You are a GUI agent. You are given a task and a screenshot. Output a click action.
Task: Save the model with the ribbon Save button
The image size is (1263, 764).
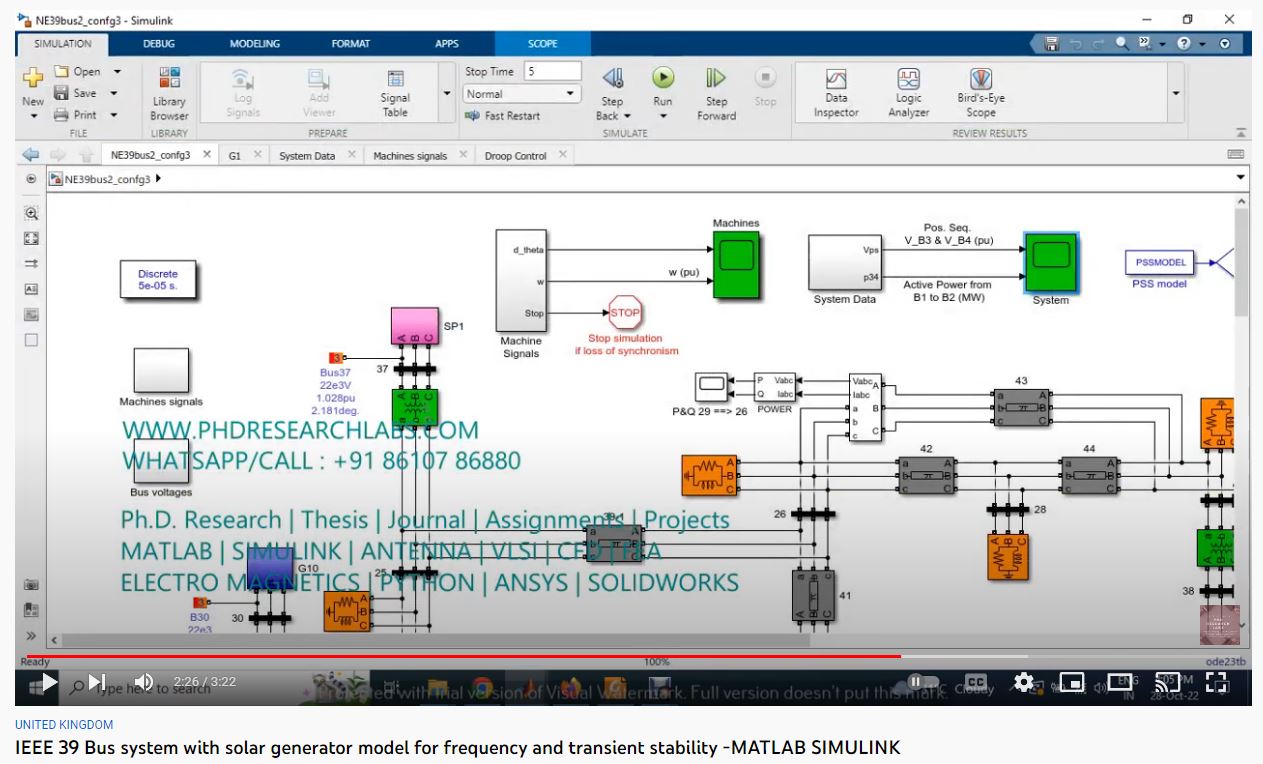(x=76, y=93)
